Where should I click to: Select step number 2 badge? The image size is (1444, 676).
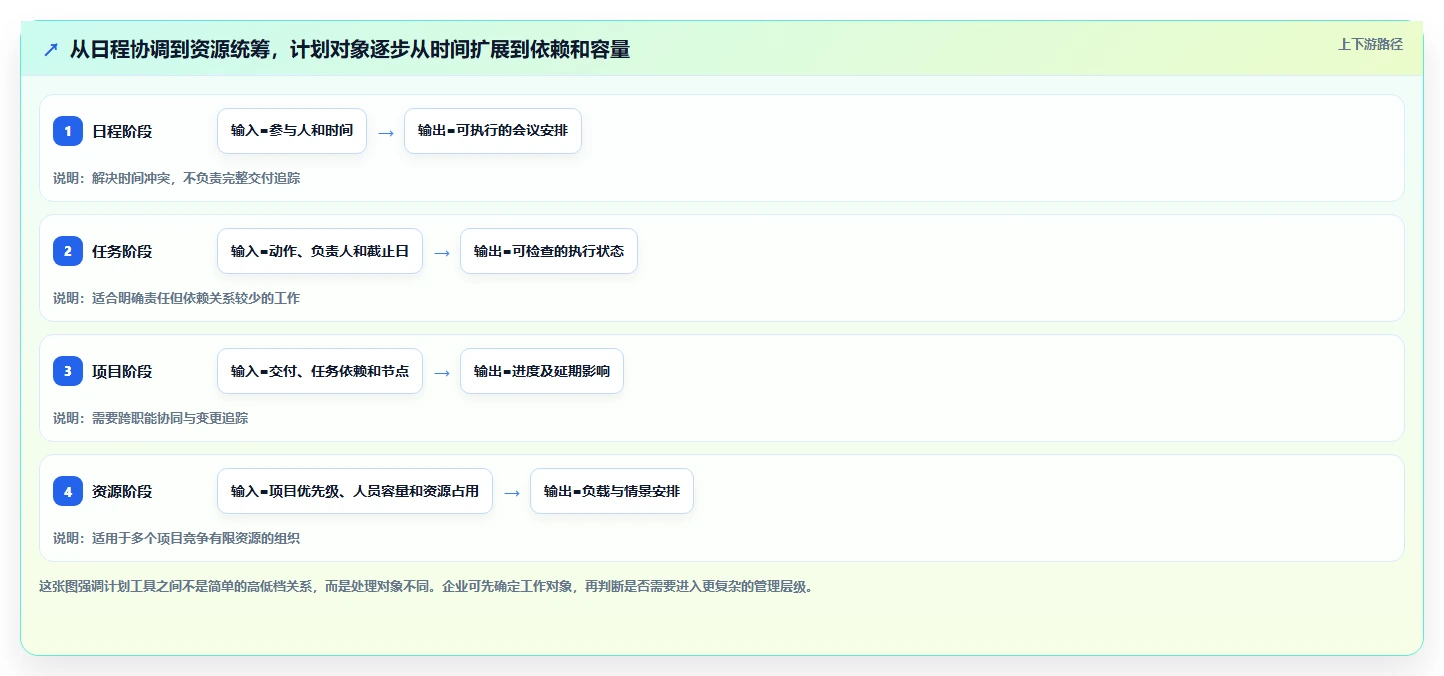tap(68, 251)
